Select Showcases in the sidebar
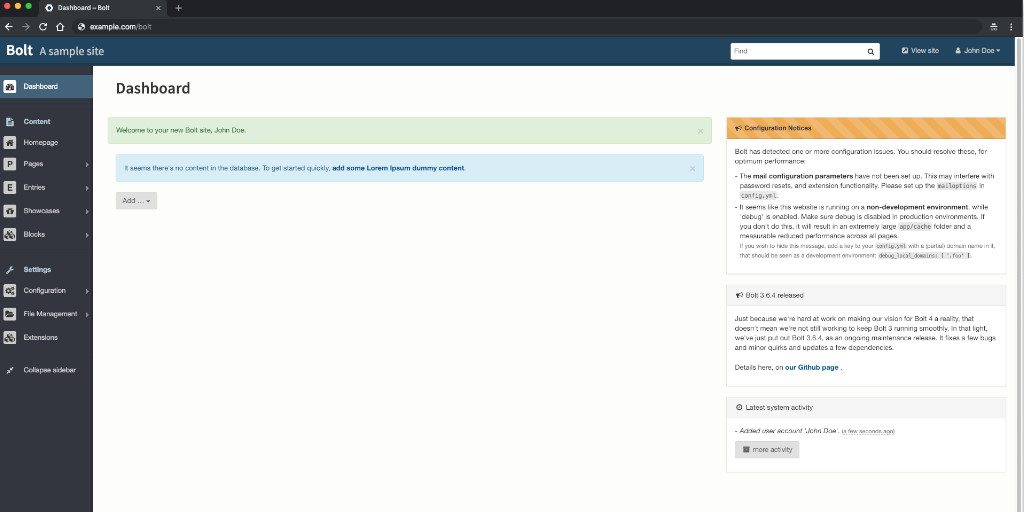Viewport: 1024px width, 512px height. (x=42, y=211)
